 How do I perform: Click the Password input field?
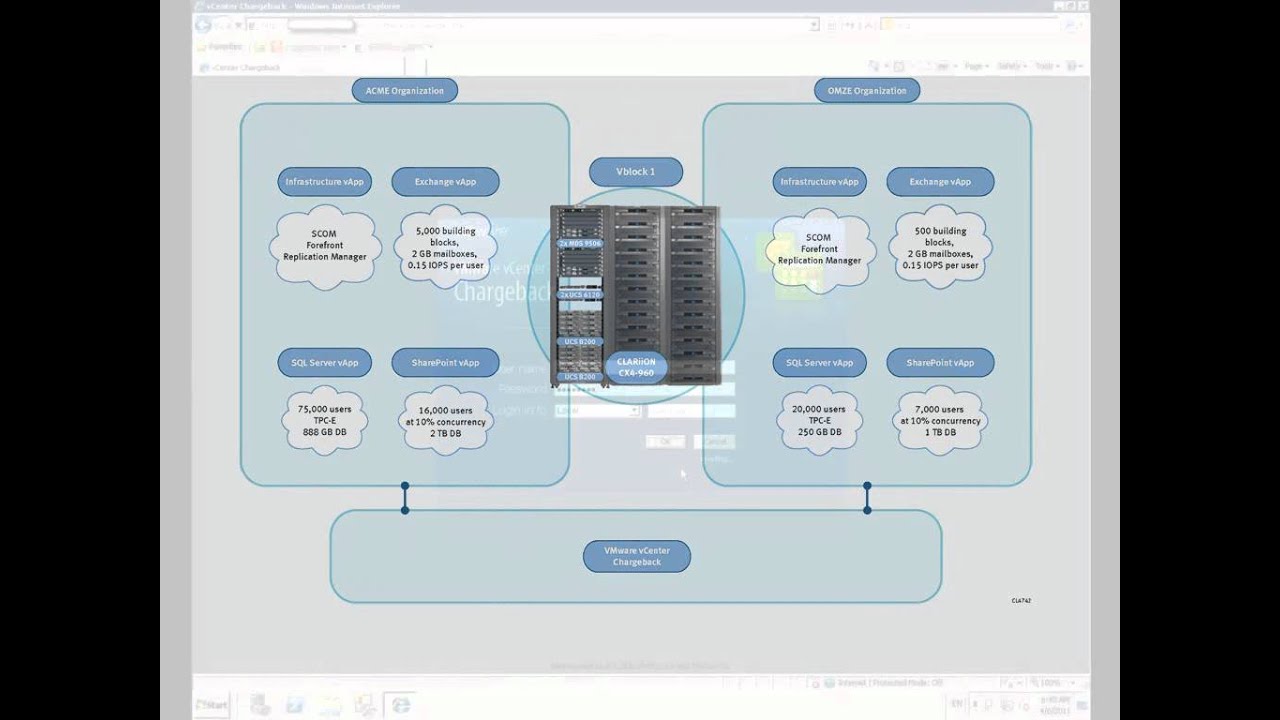click(645, 389)
